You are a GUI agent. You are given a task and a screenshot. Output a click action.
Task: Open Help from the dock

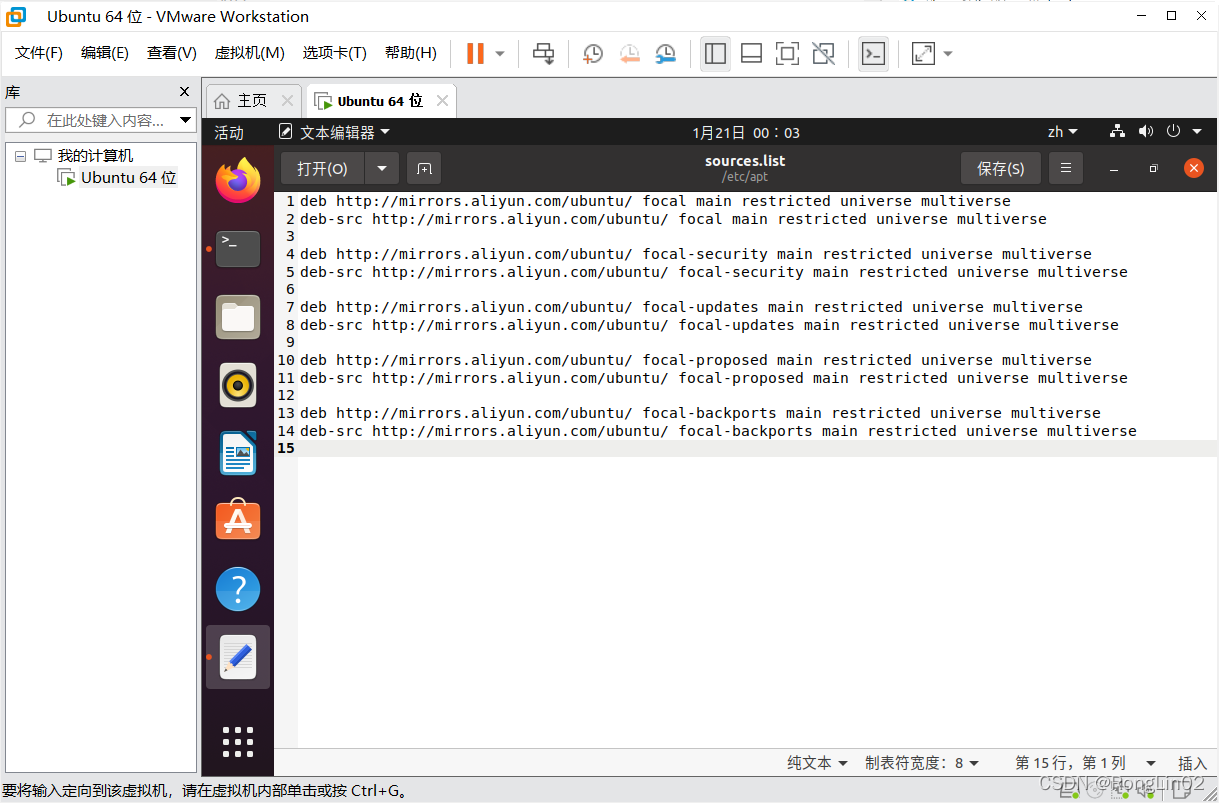coord(238,590)
